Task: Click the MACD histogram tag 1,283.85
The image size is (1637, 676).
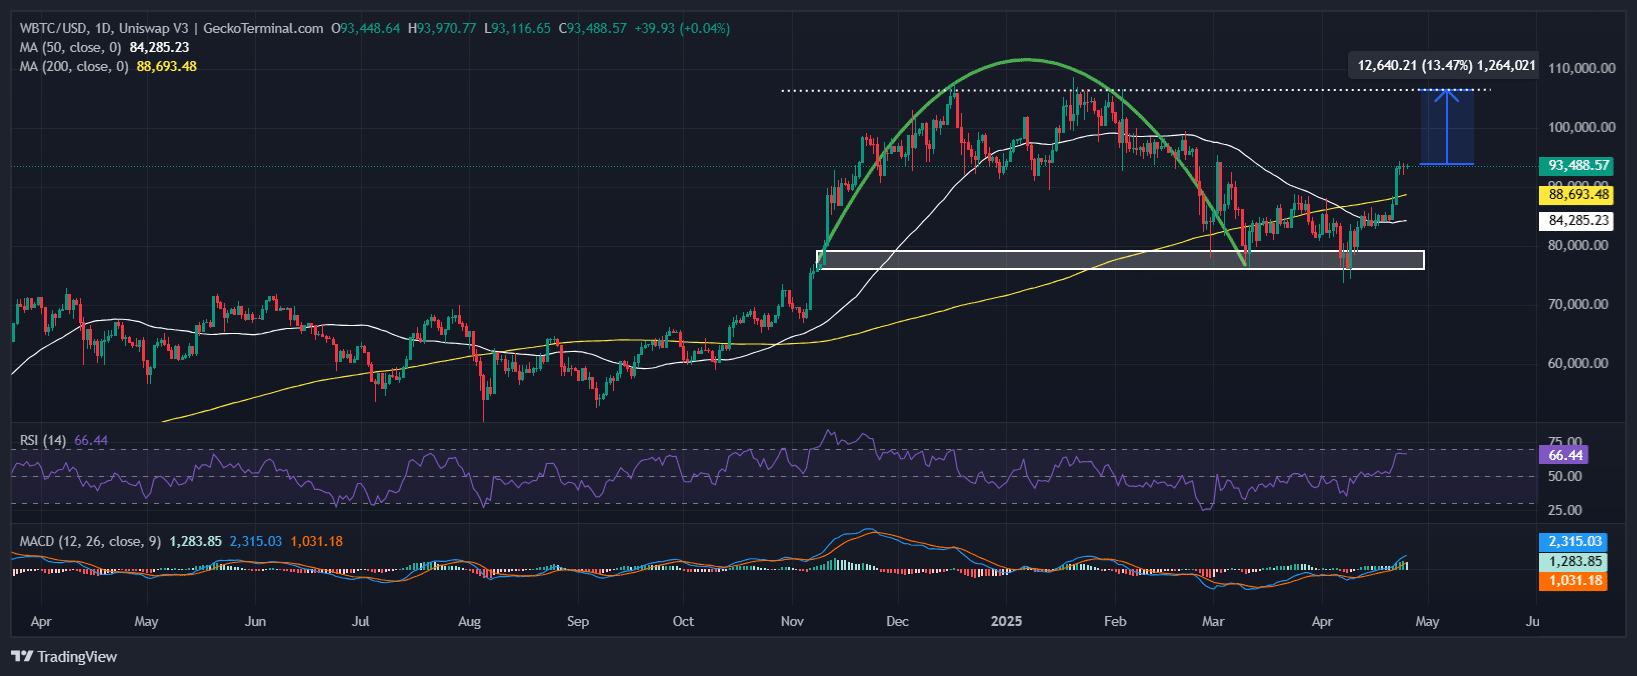Action: click(1573, 561)
